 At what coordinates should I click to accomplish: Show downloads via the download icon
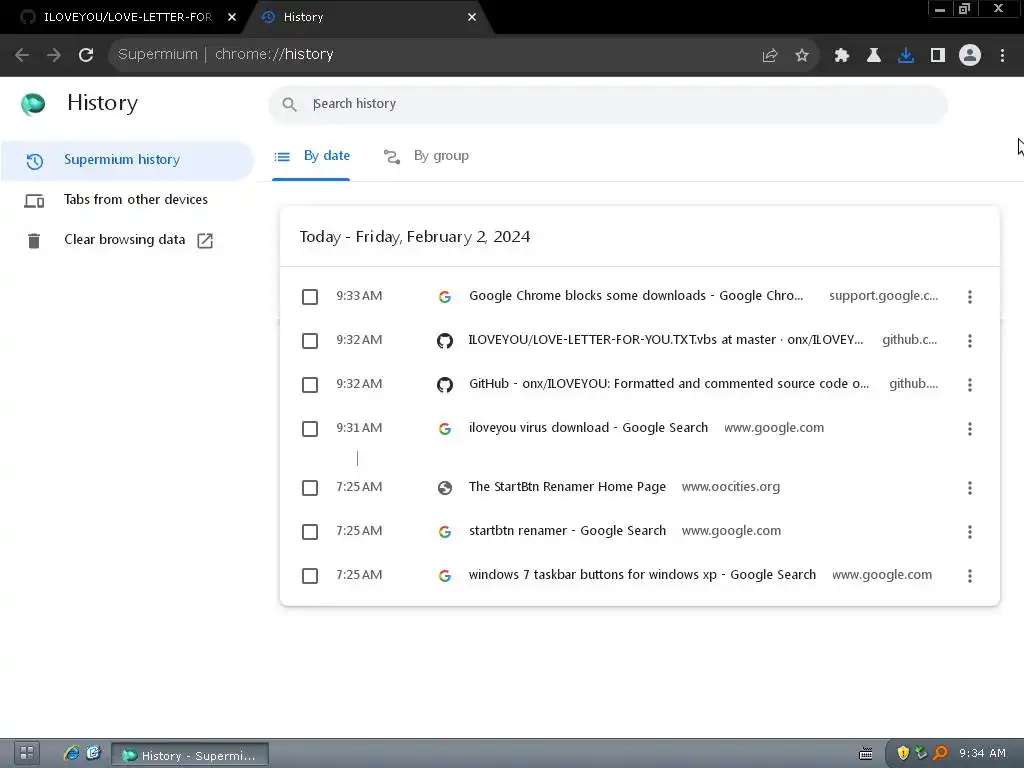(906, 56)
